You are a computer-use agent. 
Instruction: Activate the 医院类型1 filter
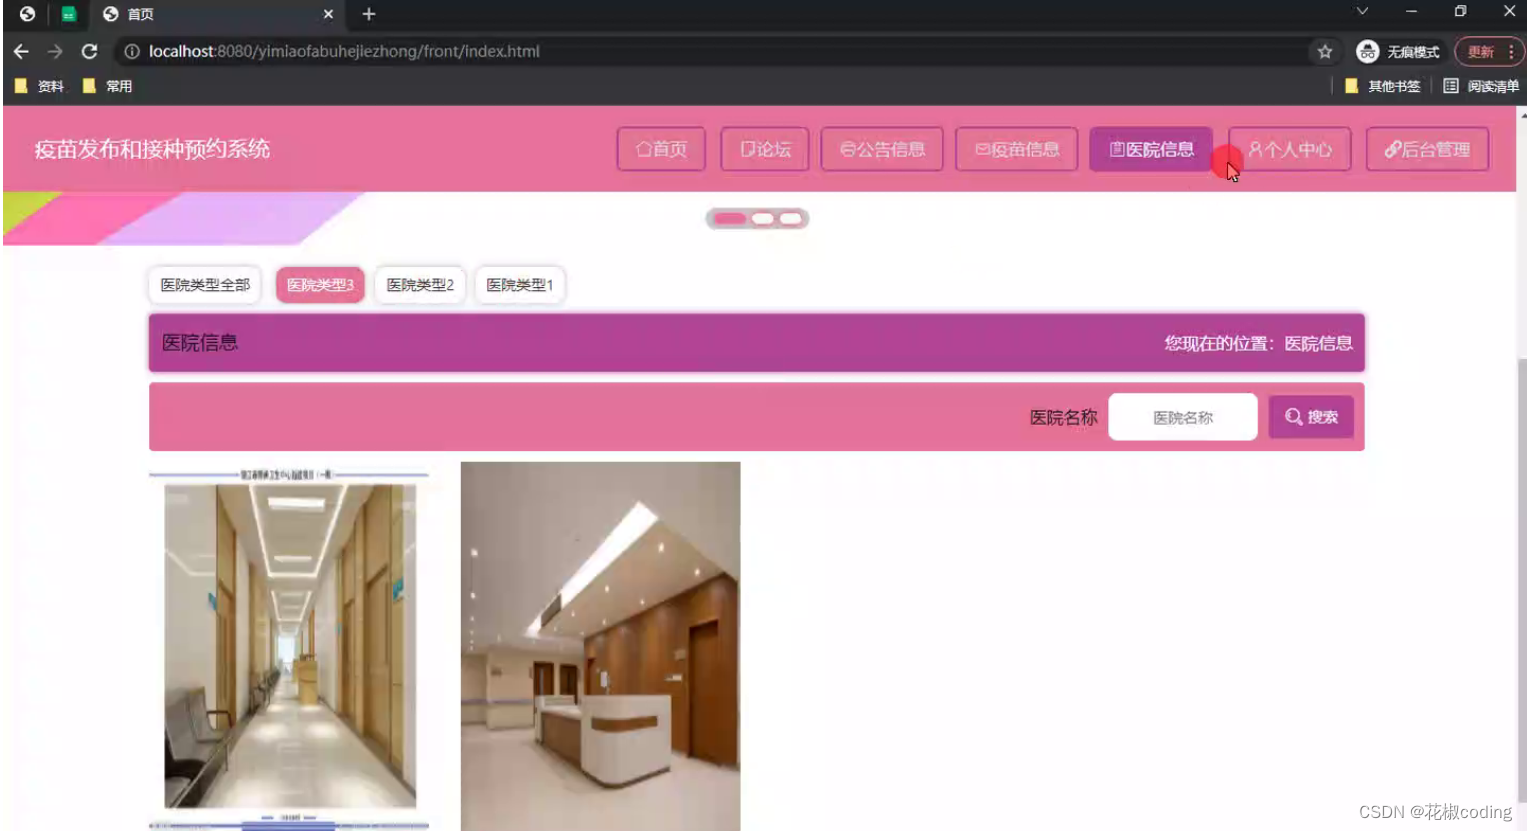tap(519, 285)
